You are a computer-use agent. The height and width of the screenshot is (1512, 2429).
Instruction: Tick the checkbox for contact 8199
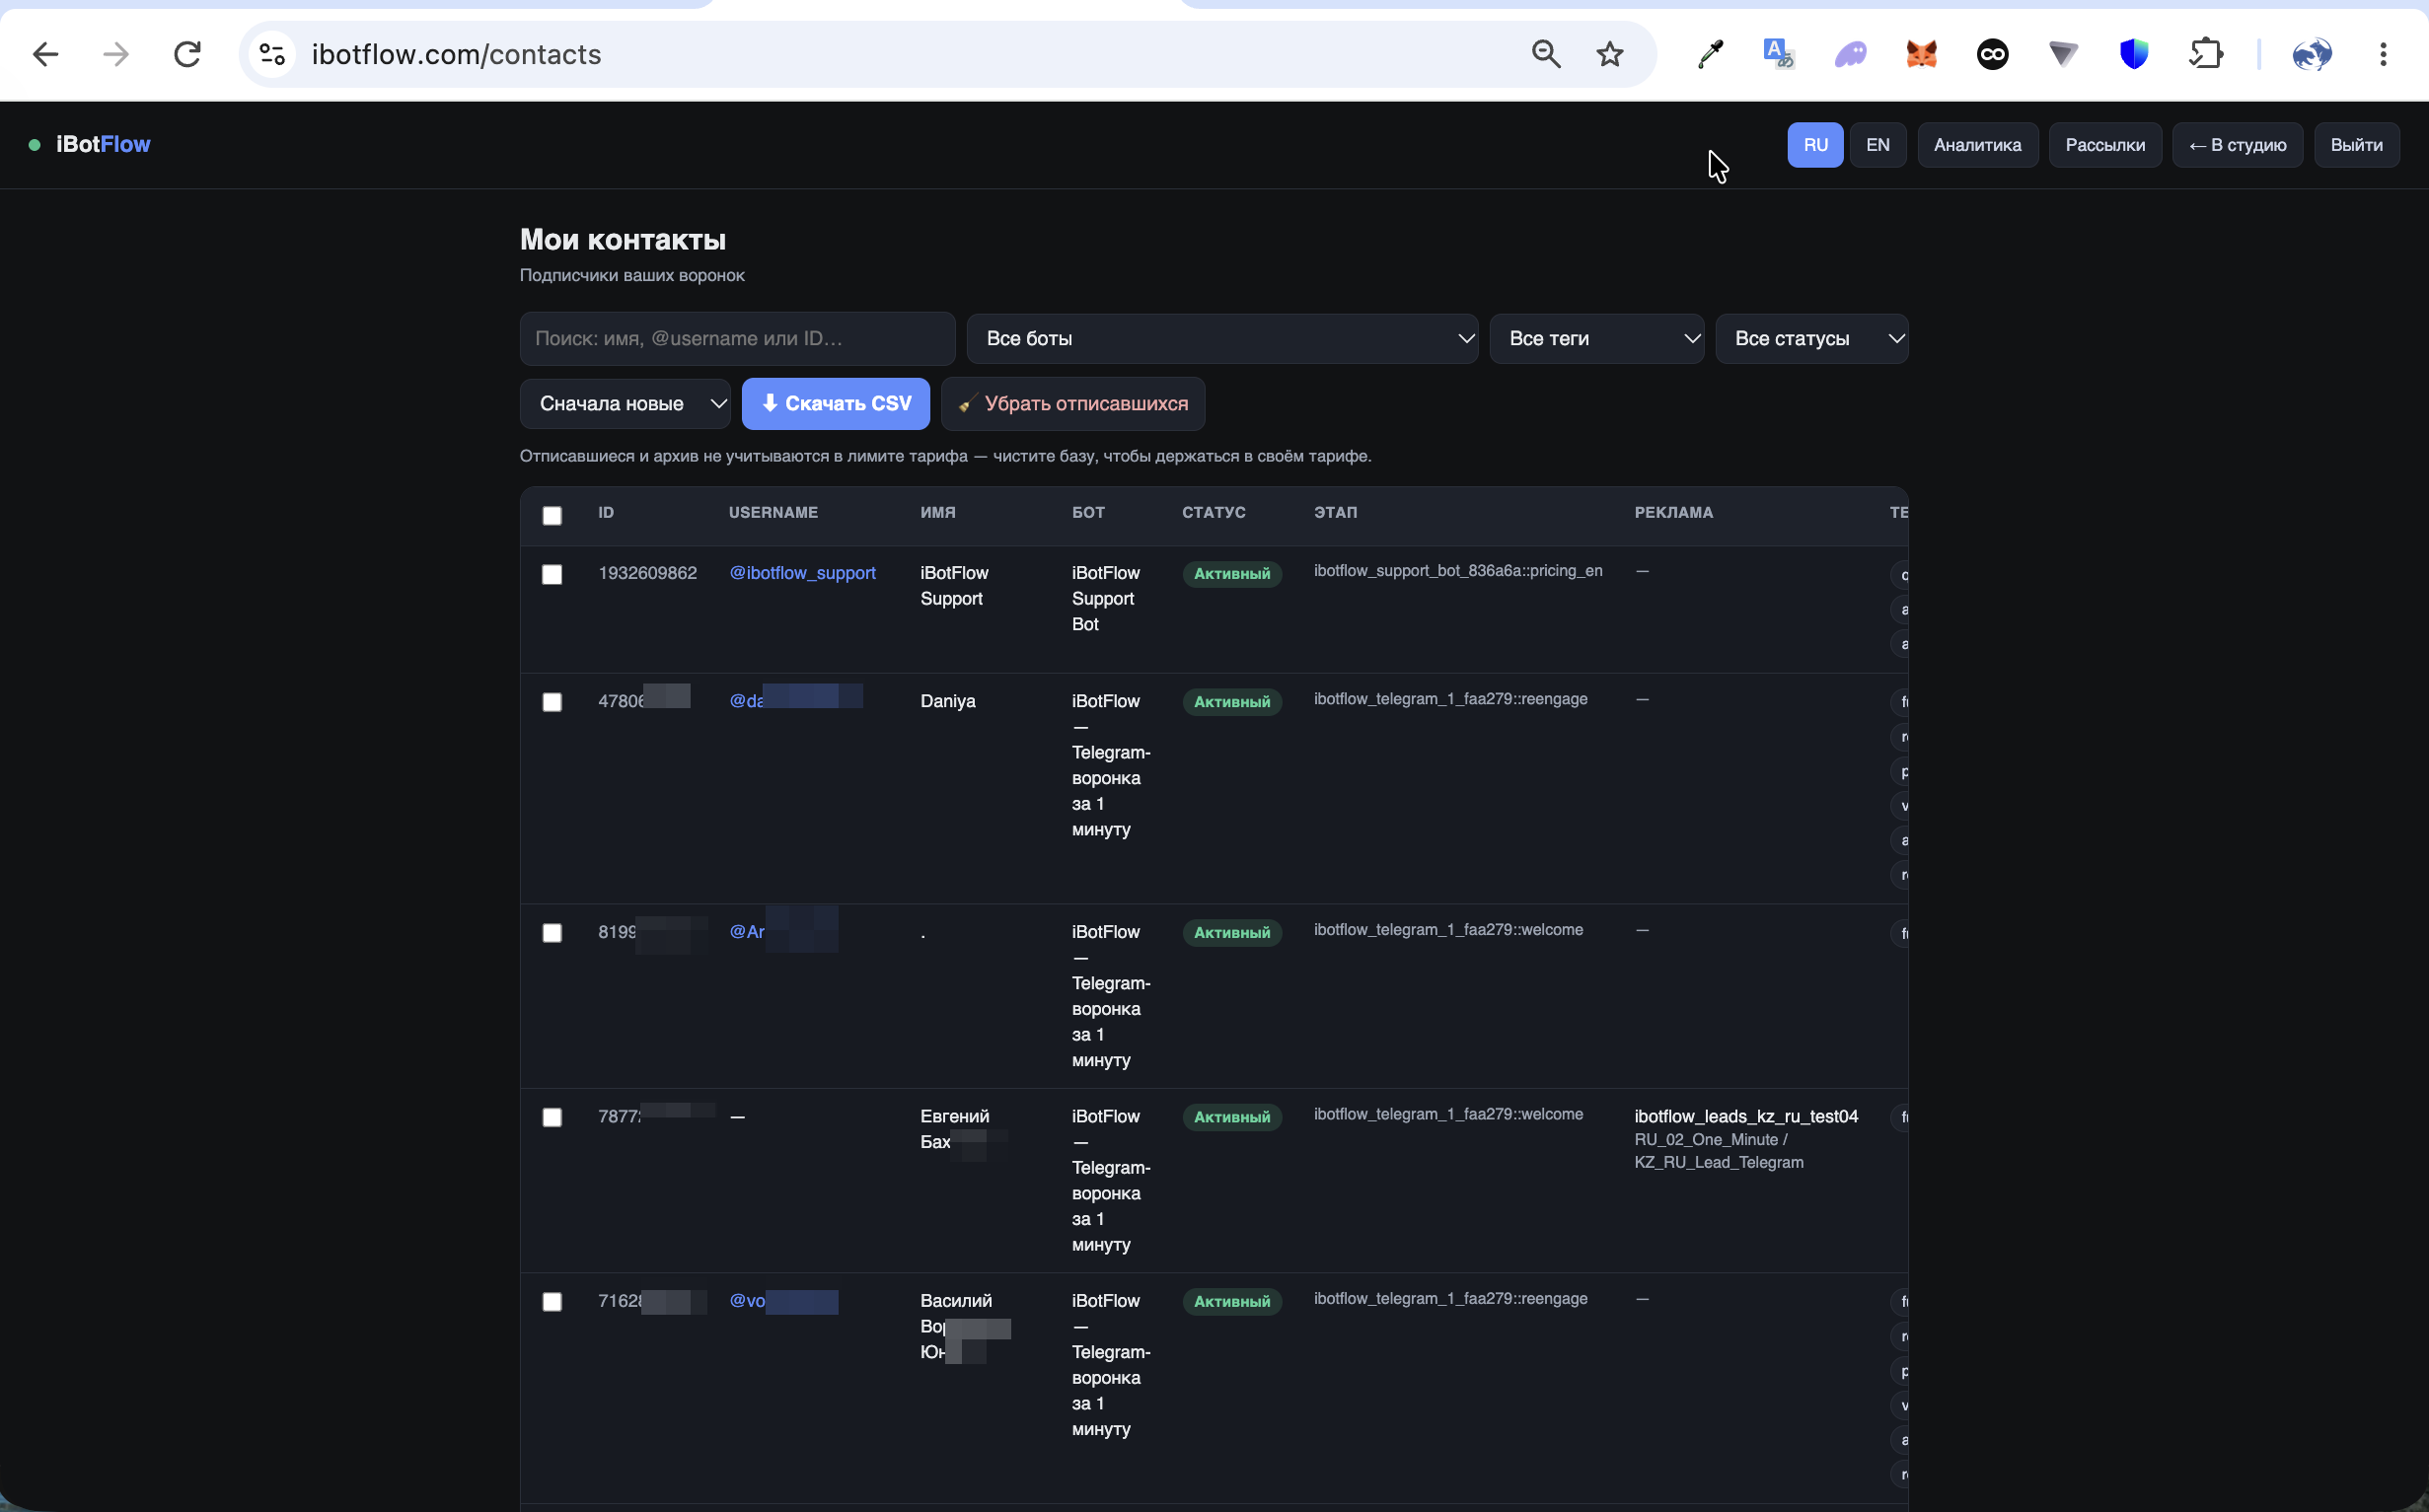552,933
